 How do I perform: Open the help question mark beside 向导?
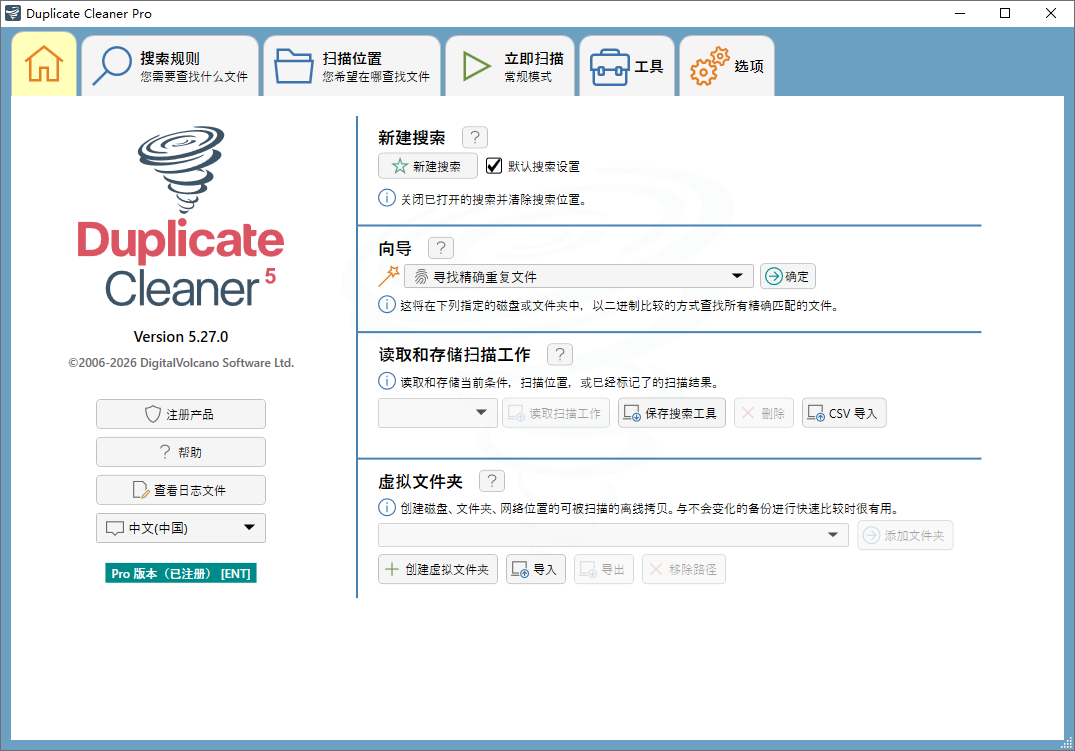tap(441, 248)
